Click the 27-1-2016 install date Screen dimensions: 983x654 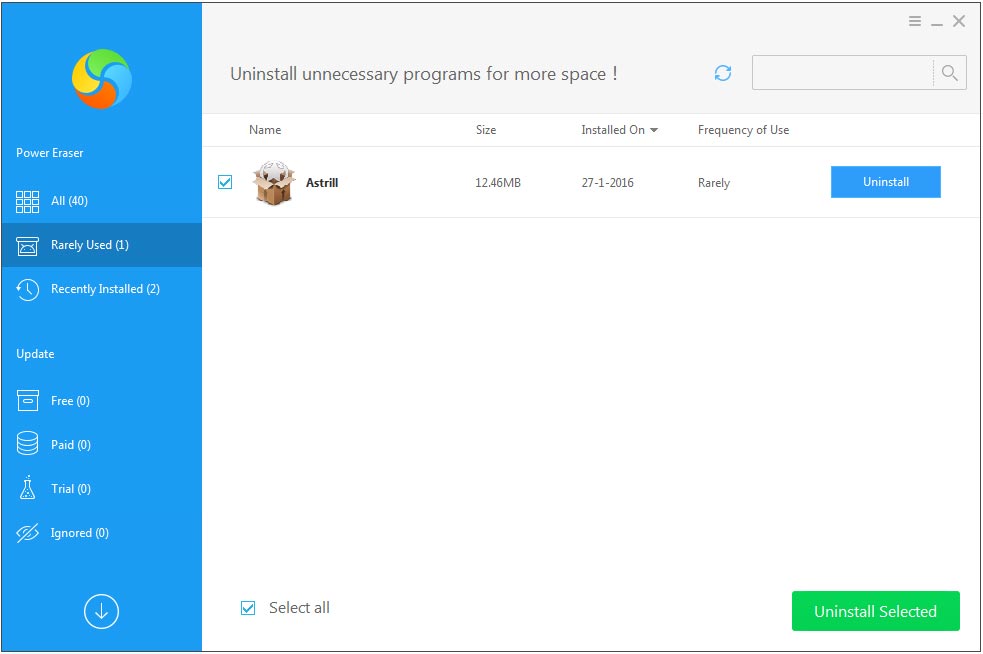pos(607,182)
